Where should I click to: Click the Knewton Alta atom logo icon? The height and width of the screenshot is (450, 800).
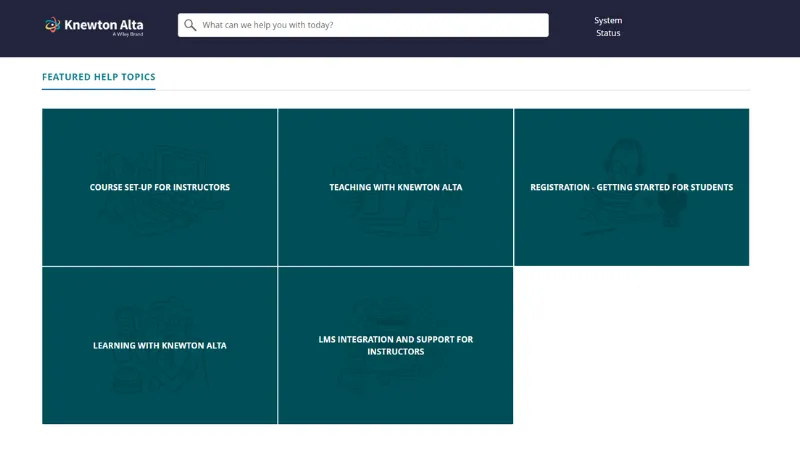(x=52, y=25)
